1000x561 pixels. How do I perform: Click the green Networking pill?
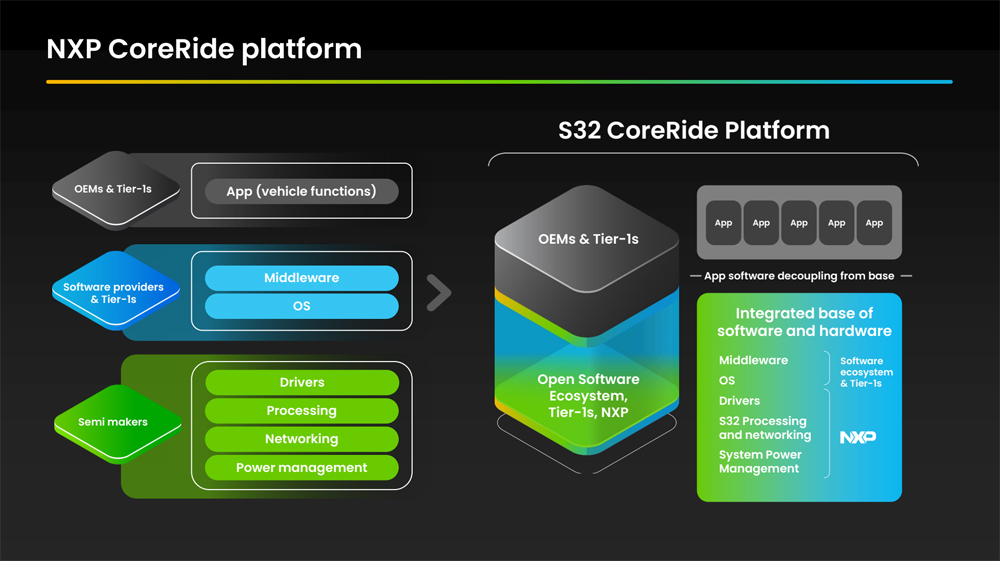tap(302, 439)
